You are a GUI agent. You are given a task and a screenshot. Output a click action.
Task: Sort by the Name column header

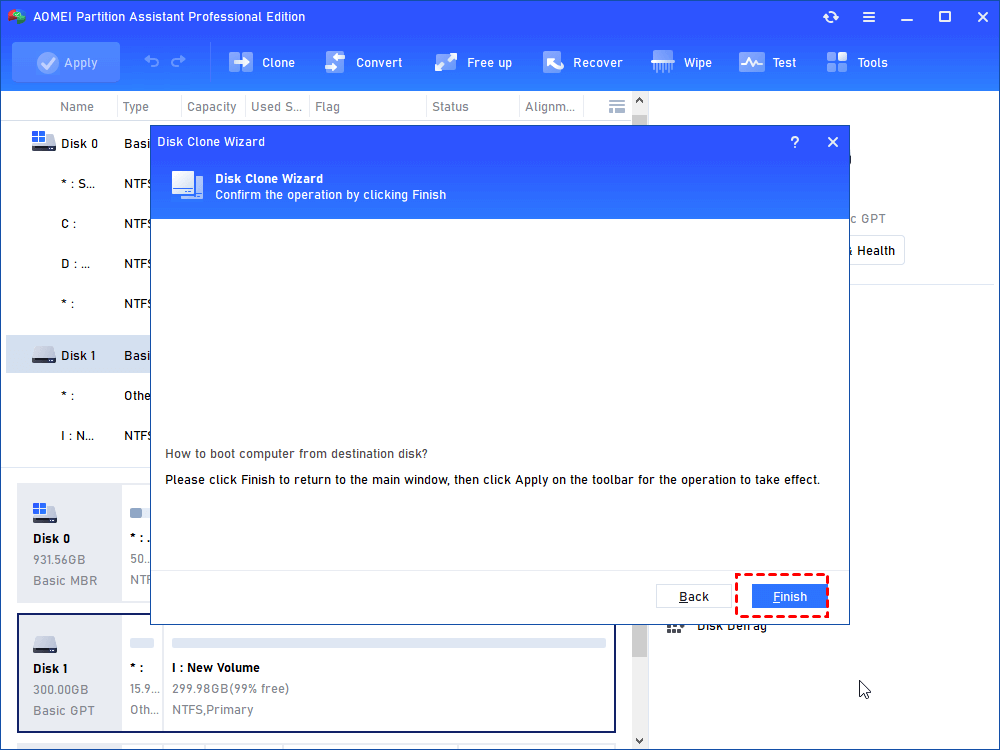tap(77, 107)
